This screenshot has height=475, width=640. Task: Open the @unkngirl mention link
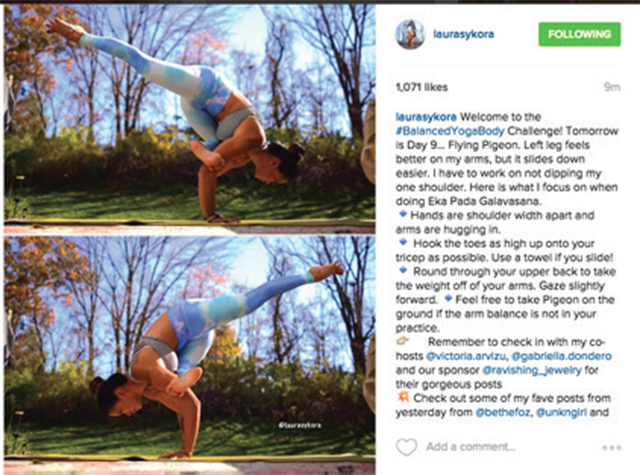coord(561,412)
